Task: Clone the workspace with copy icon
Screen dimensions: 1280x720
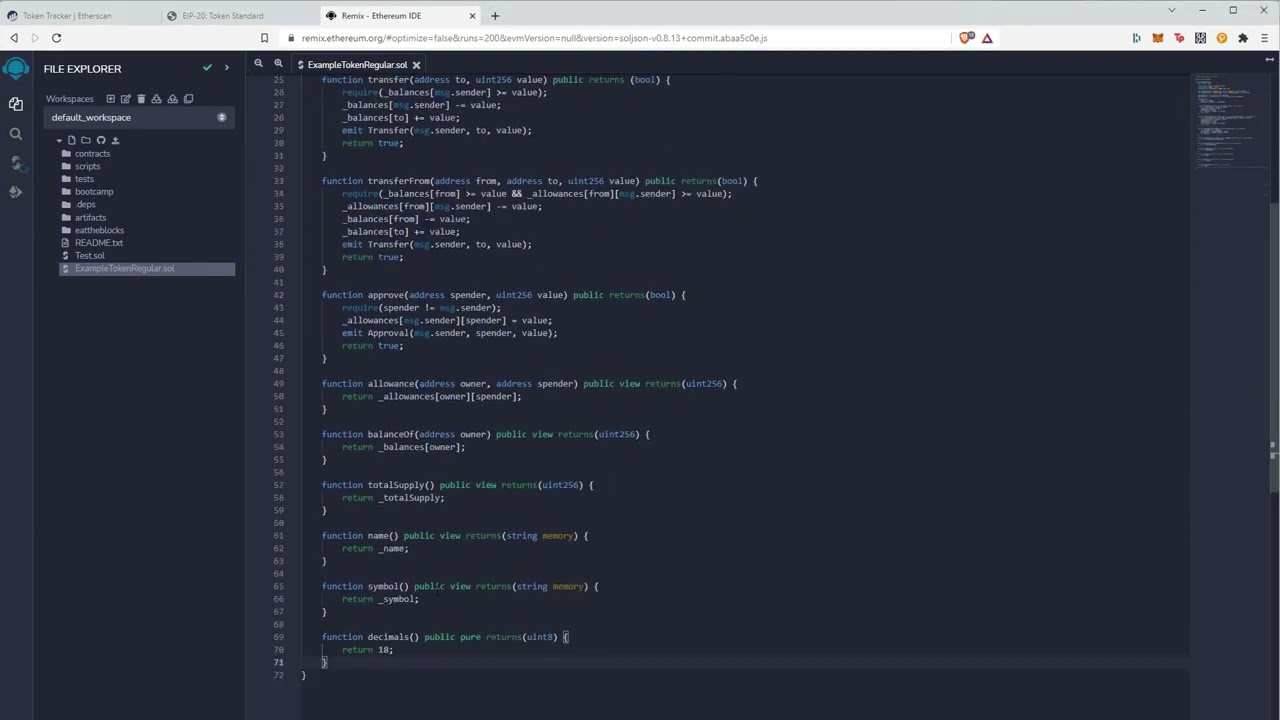Action: [188, 99]
